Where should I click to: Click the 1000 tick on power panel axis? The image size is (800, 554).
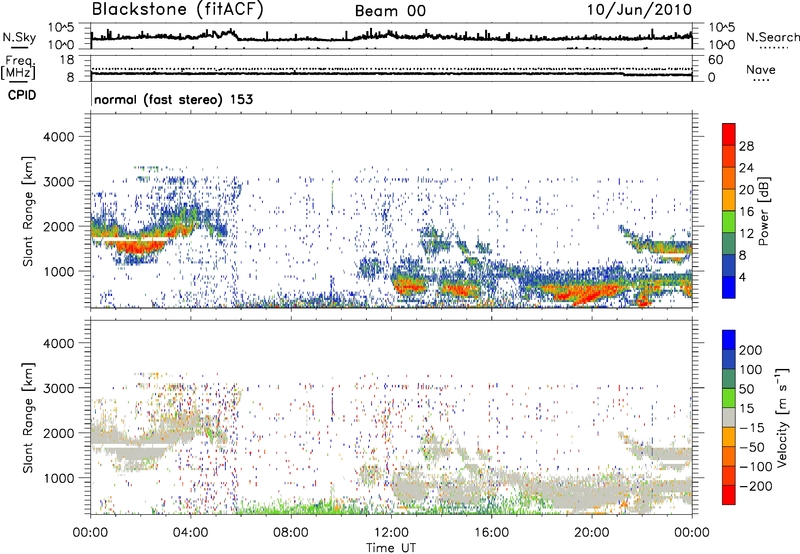click(x=58, y=271)
